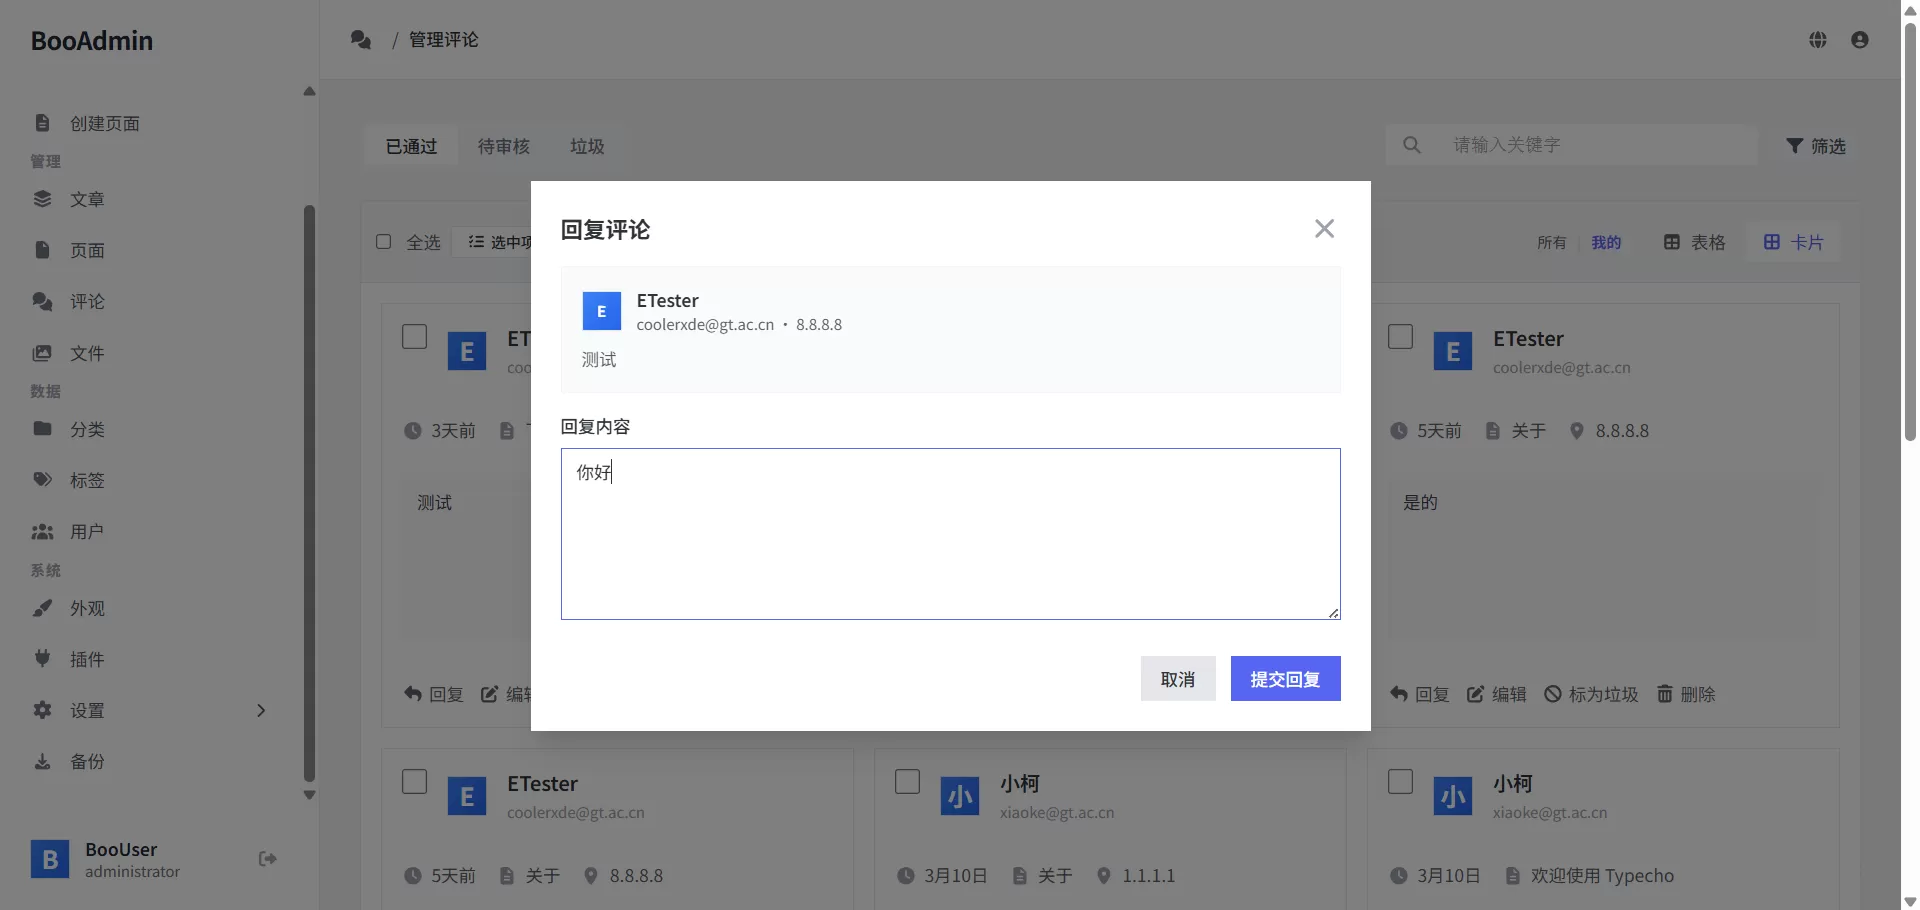Click the 筛选 filter funnel icon

tap(1795, 146)
